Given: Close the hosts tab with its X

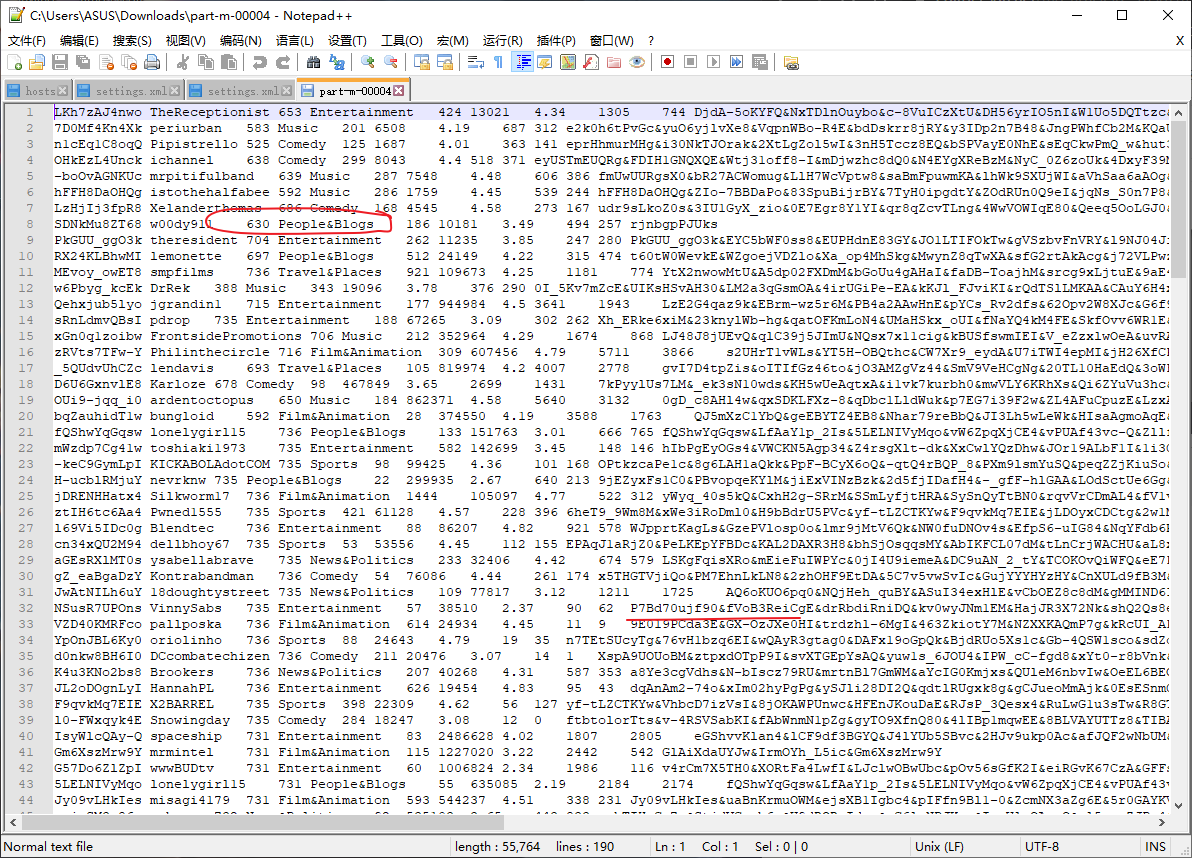Looking at the screenshot, I should click(x=63, y=90).
